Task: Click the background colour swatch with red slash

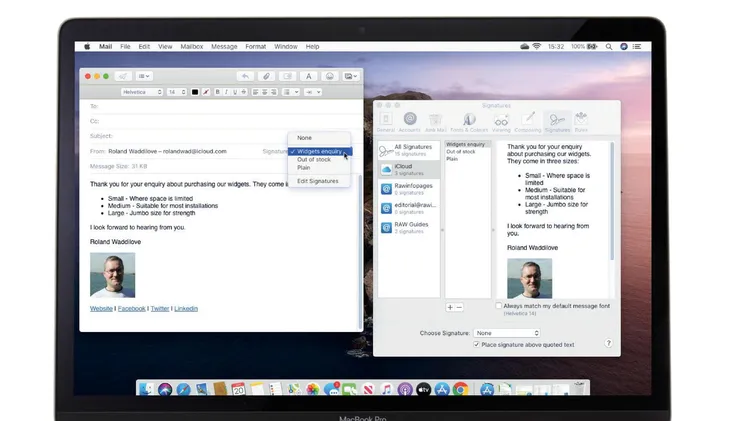Action: [x=206, y=92]
